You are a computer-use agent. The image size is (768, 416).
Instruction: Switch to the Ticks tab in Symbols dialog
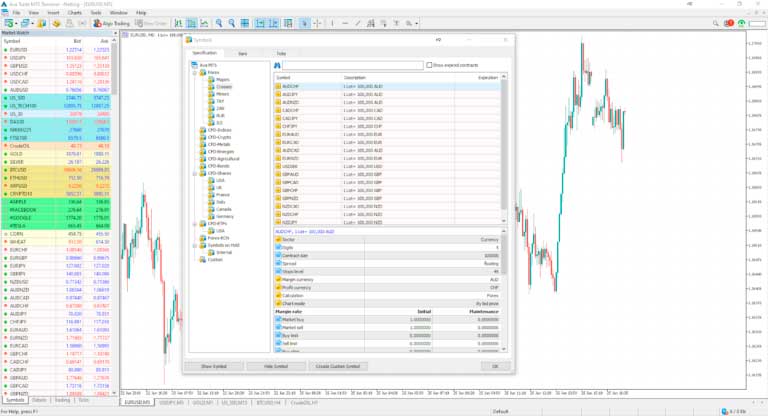tap(281, 53)
